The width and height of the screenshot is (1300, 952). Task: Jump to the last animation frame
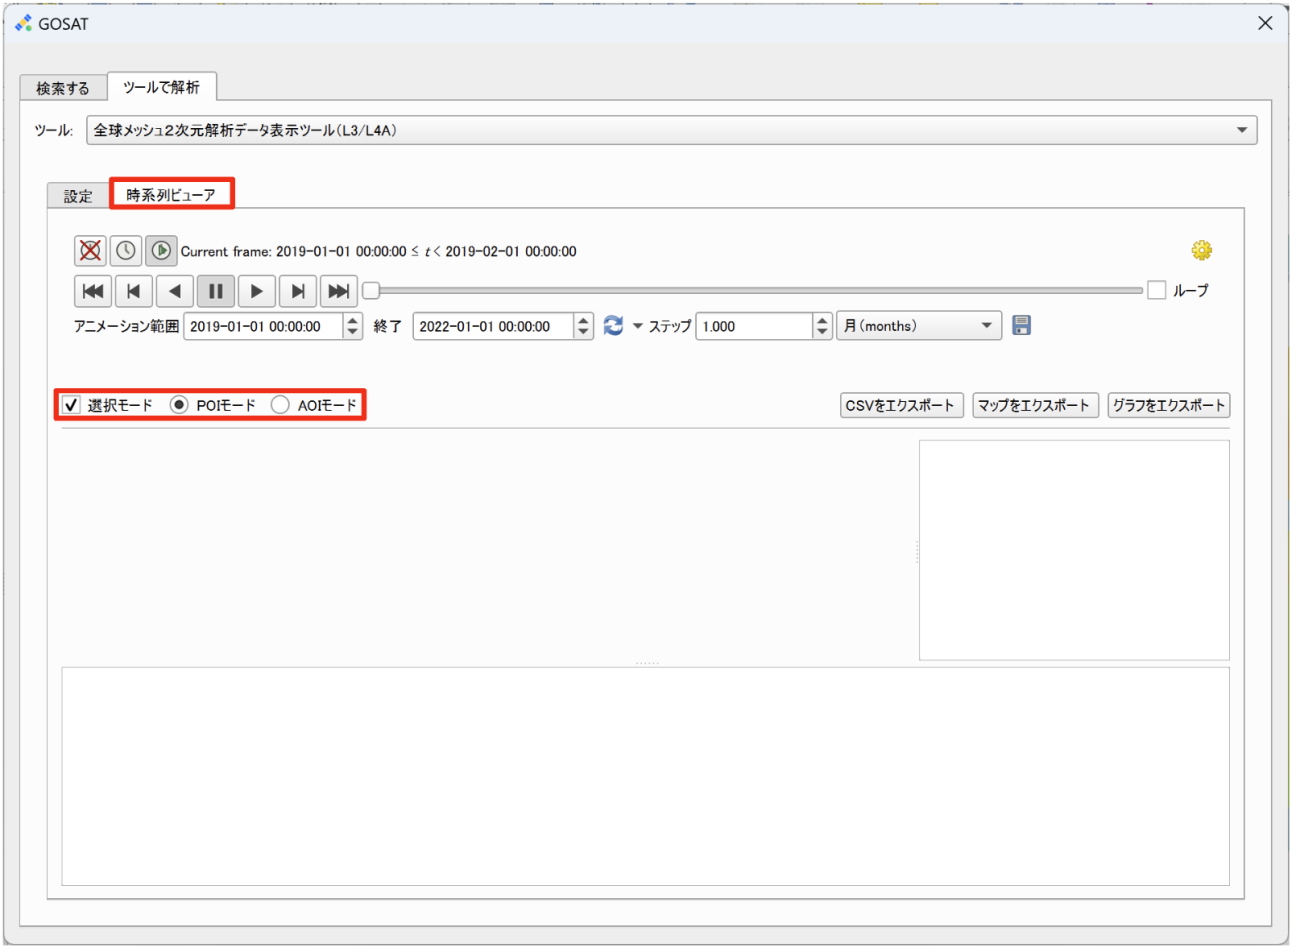[339, 291]
